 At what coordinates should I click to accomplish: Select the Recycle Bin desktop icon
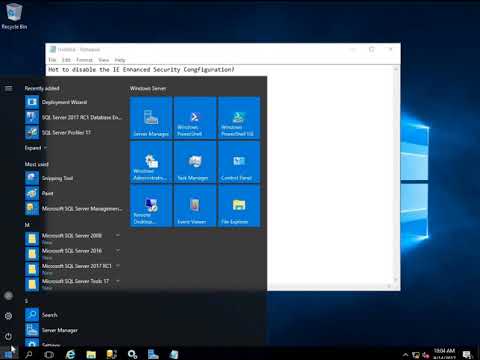pos(14,15)
